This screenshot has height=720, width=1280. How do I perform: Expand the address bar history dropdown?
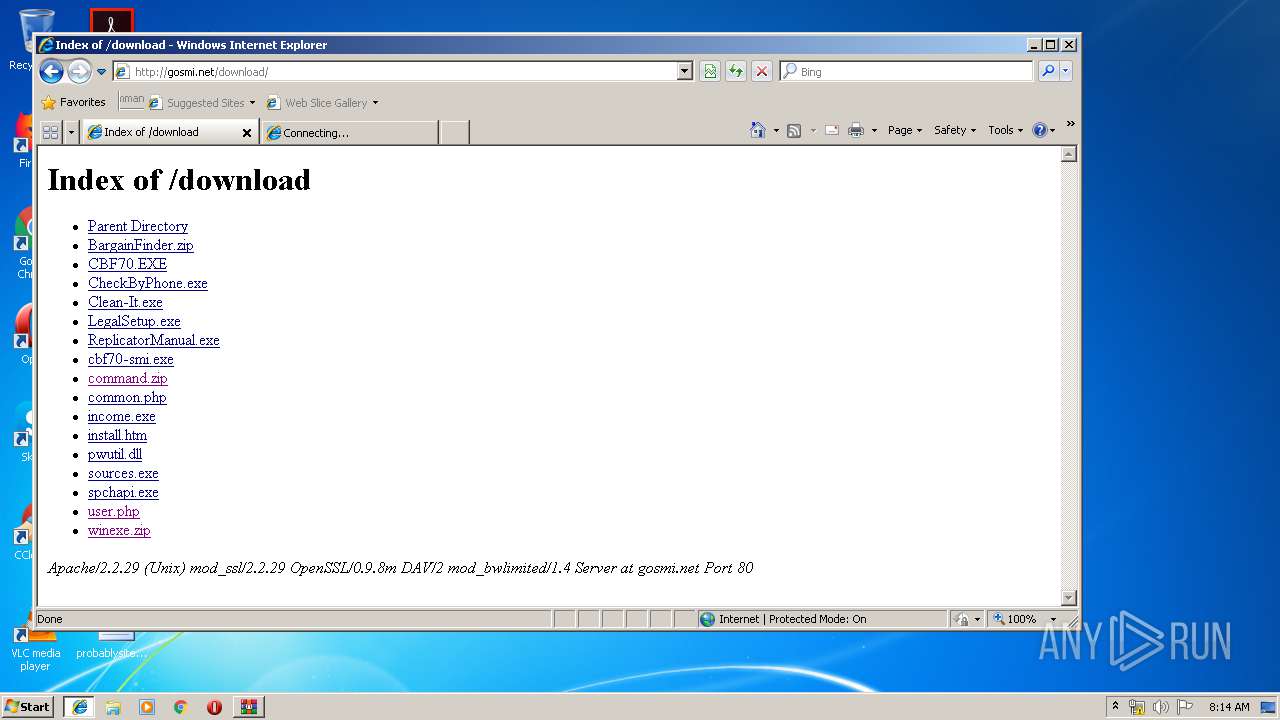point(685,72)
